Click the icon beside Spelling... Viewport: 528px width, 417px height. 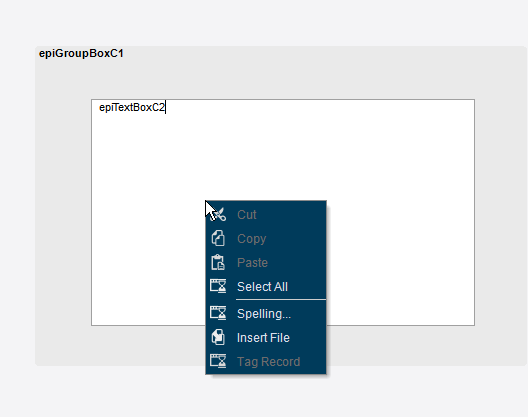click(x=218, y=313)
